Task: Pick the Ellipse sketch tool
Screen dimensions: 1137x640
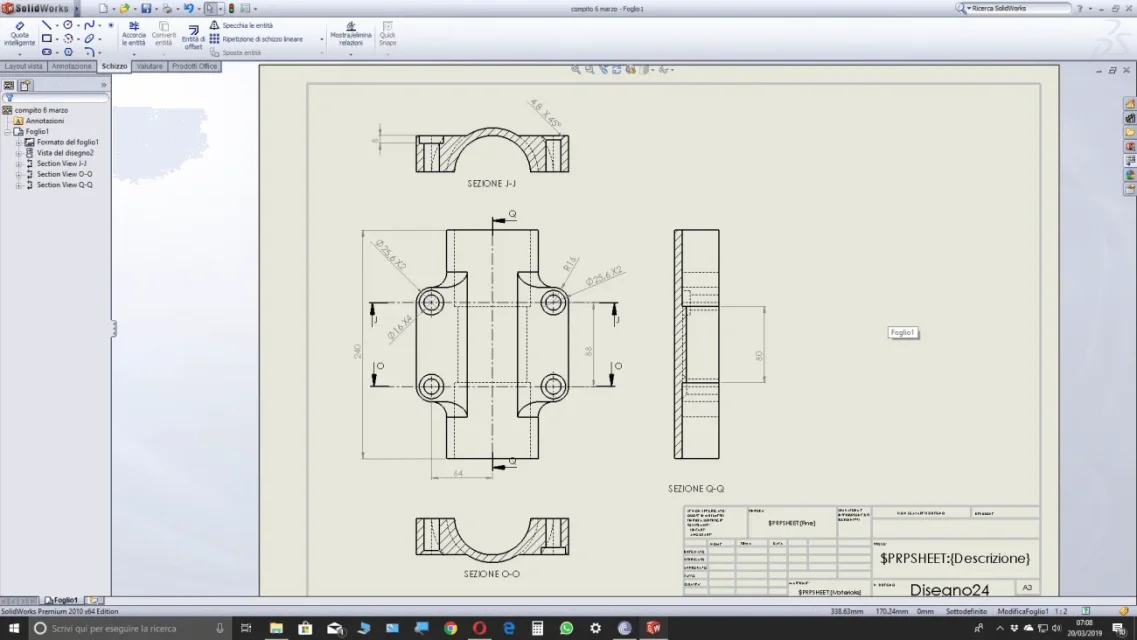Action: click(89, 38)
